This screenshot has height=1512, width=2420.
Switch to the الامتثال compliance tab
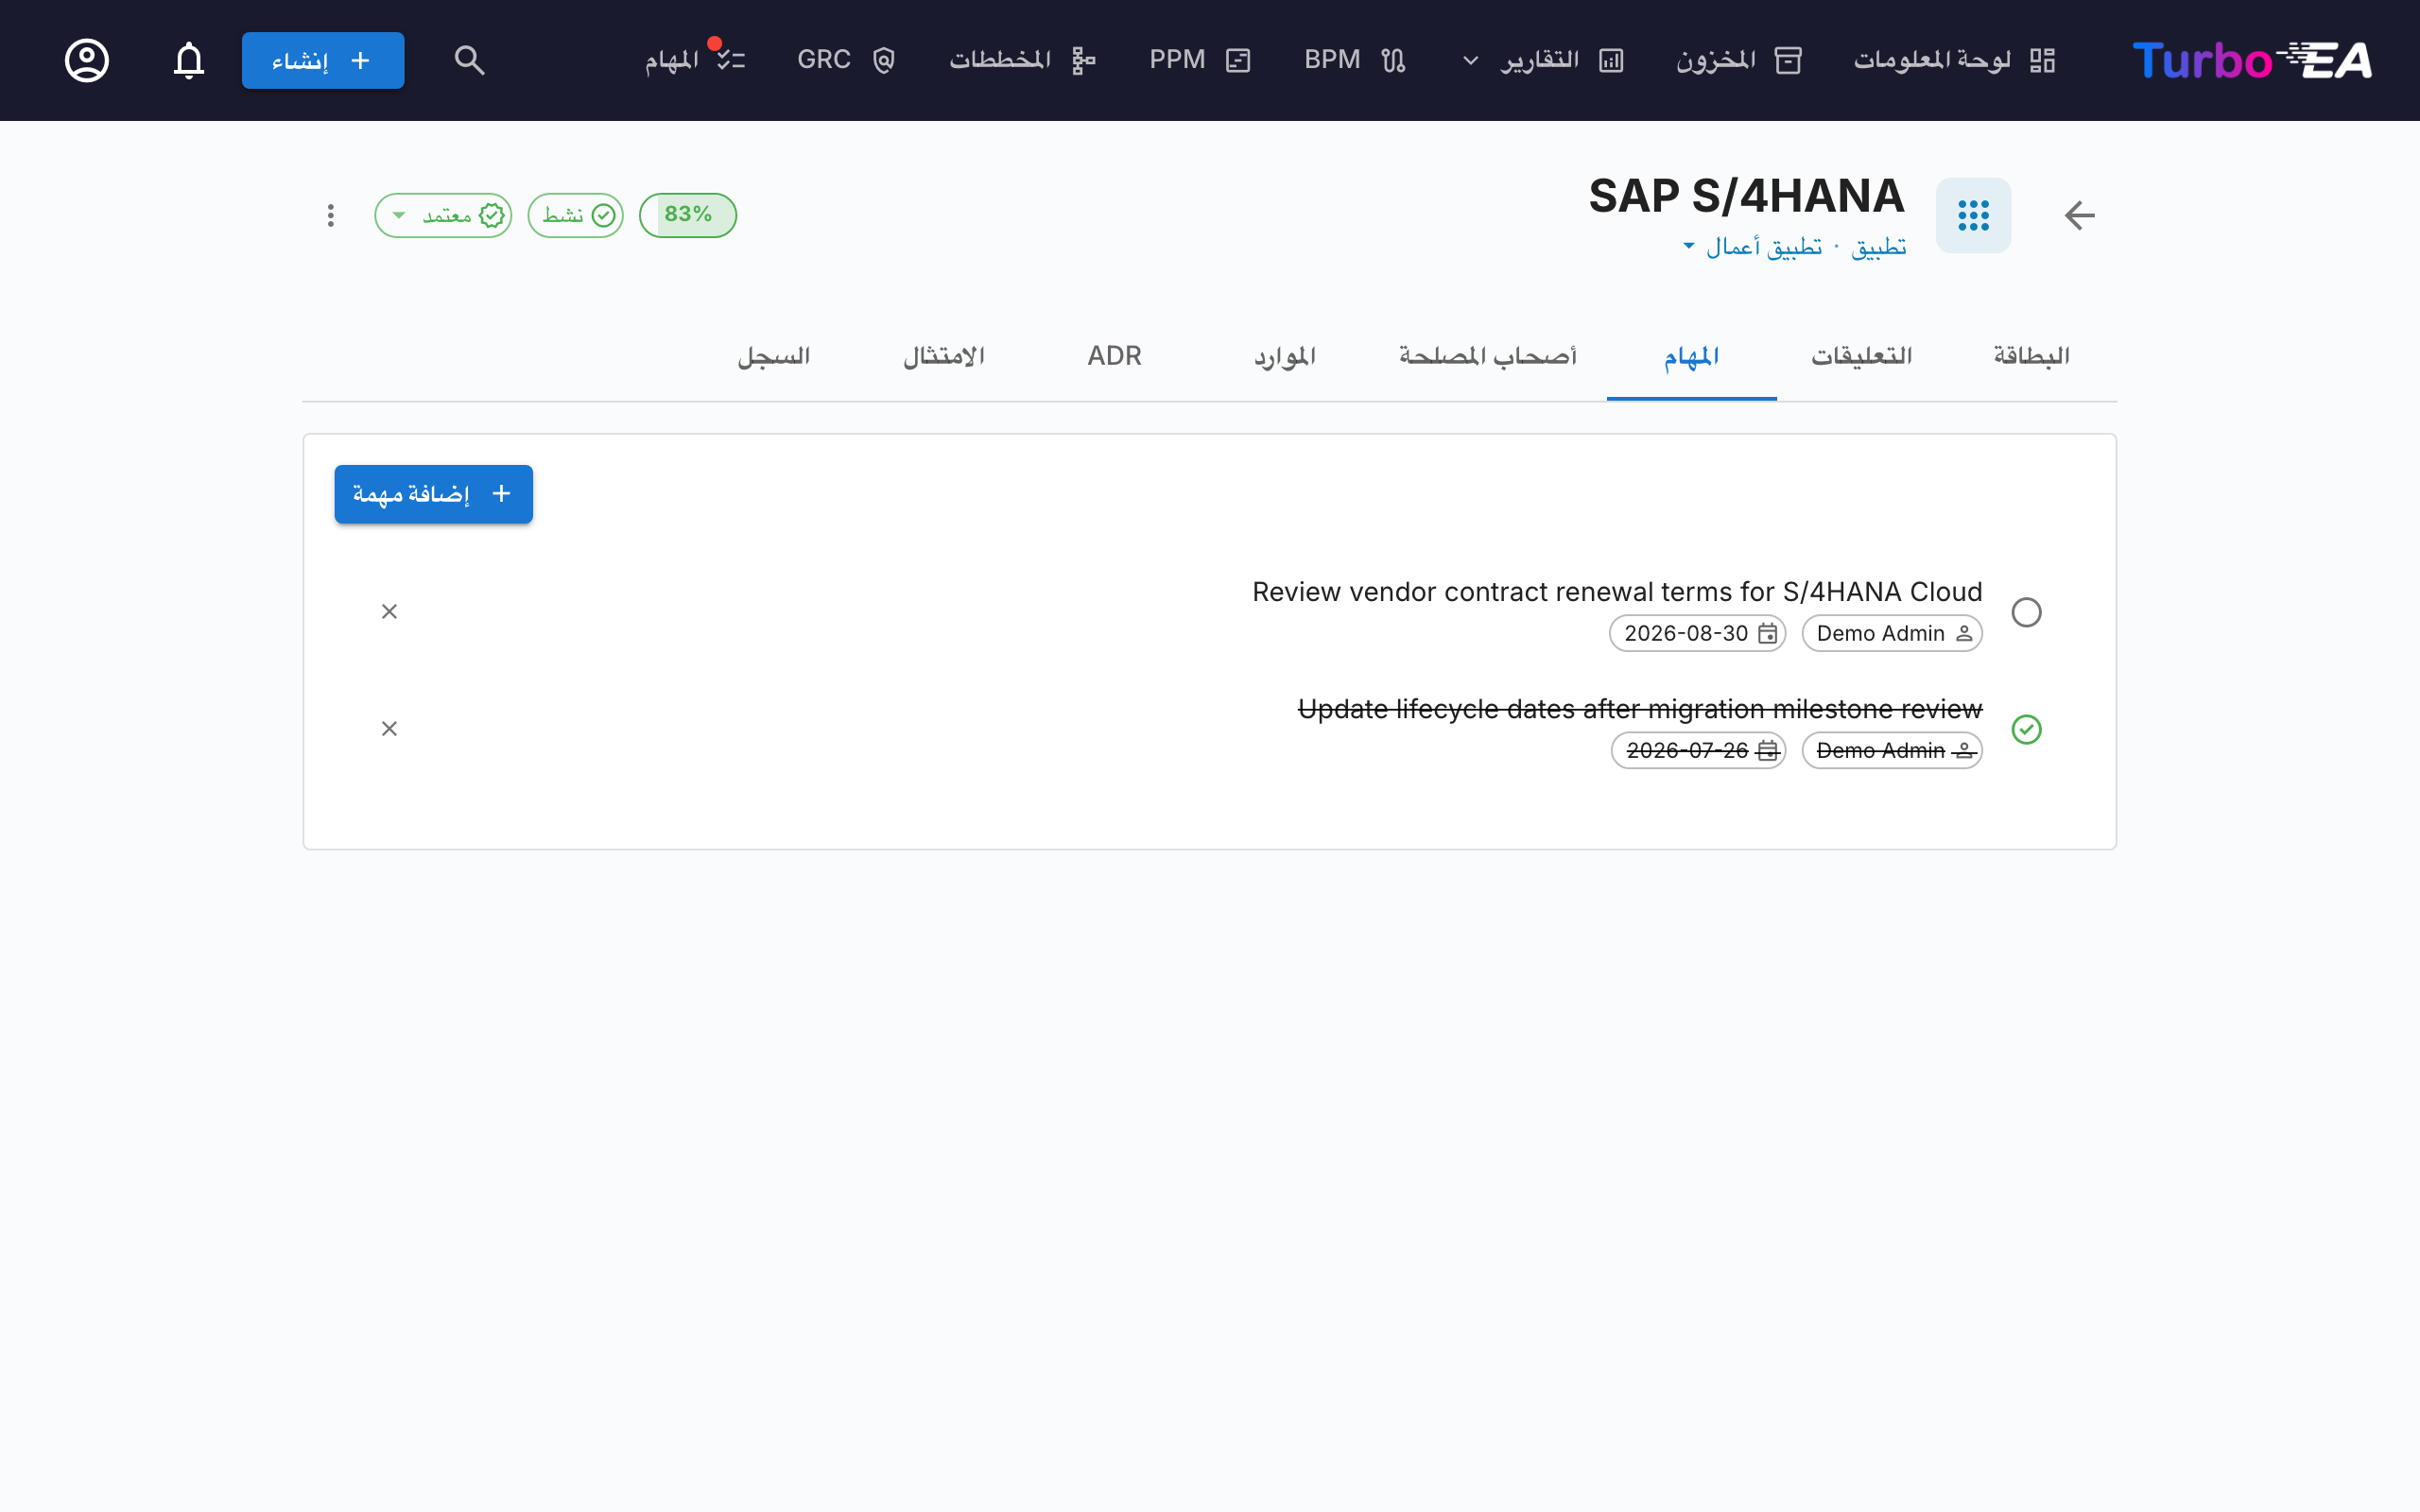944,356
